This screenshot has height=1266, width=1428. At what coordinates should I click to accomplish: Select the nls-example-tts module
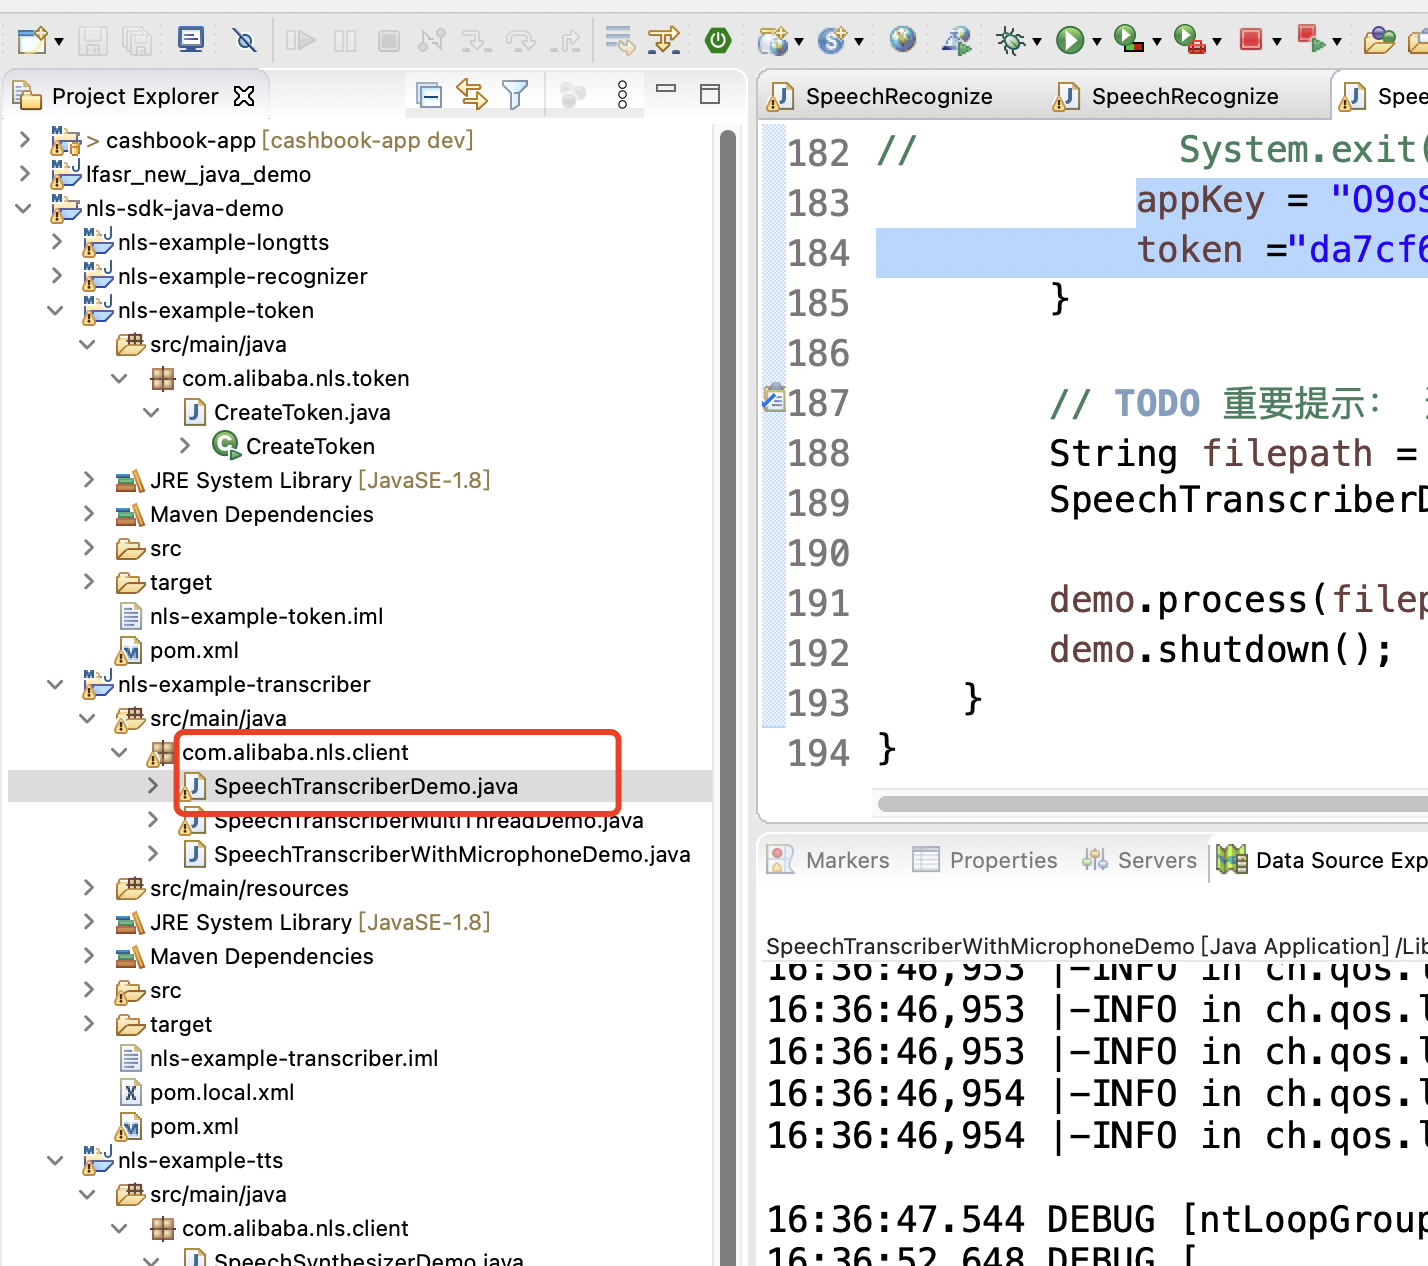pyautogui.click(x=200, y=1160)
